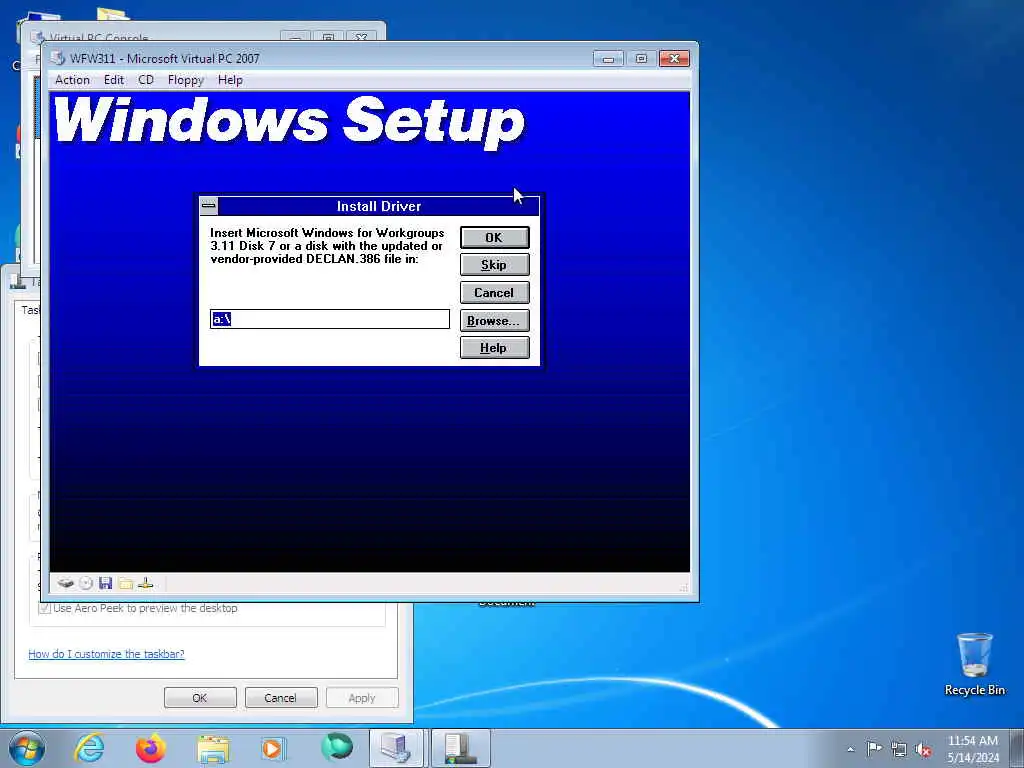Switch to taskbar properties window button

(x=460, y=748)
